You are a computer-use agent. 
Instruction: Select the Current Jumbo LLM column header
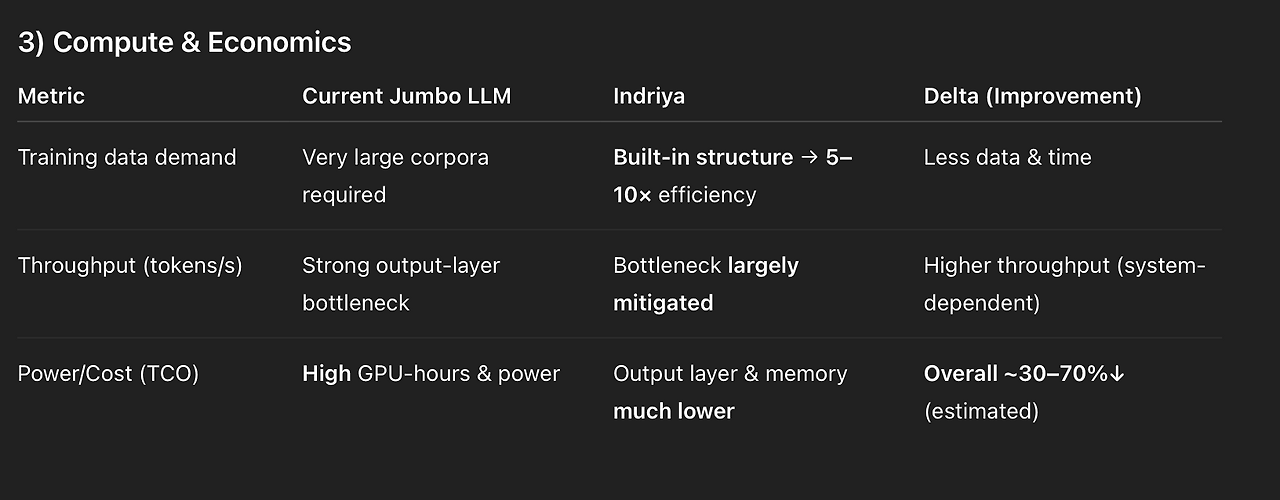coord(407,96)
